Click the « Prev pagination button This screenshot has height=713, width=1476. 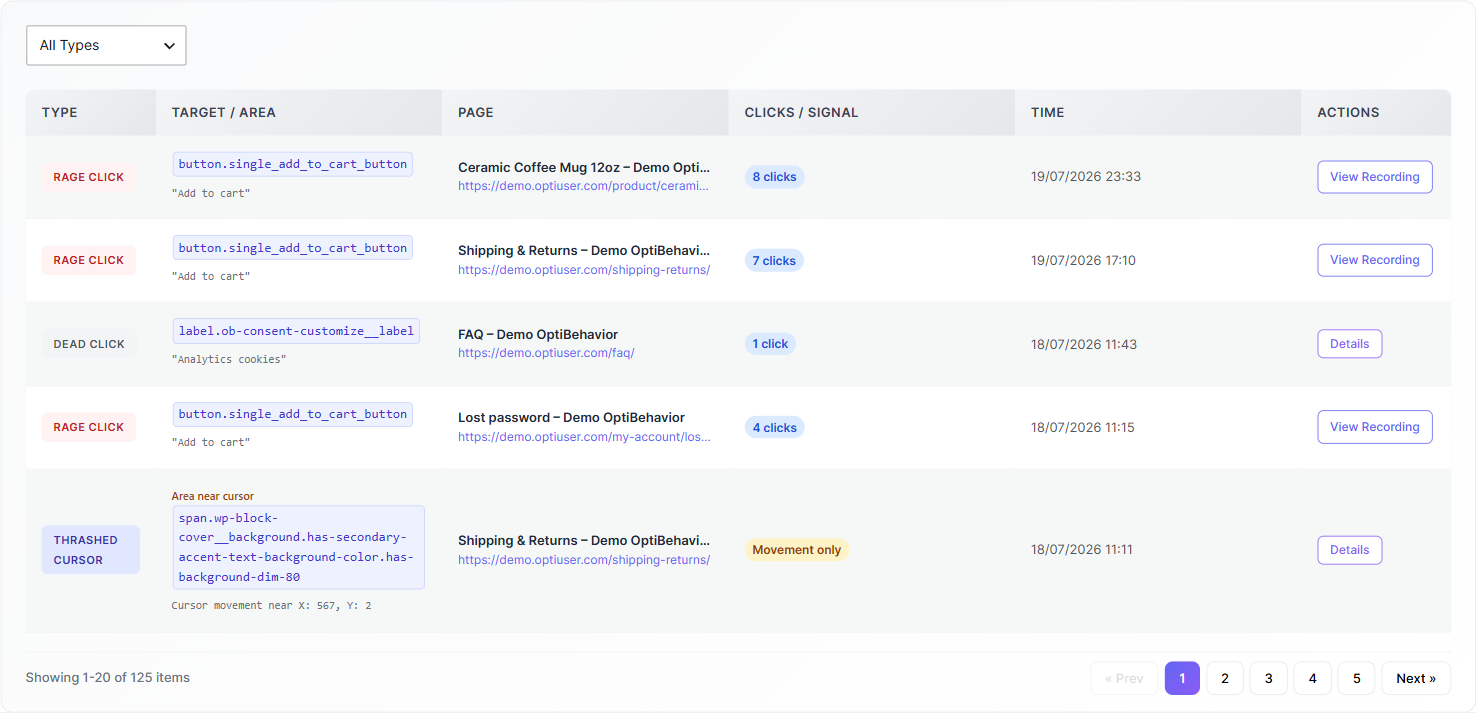[1124, 678]
